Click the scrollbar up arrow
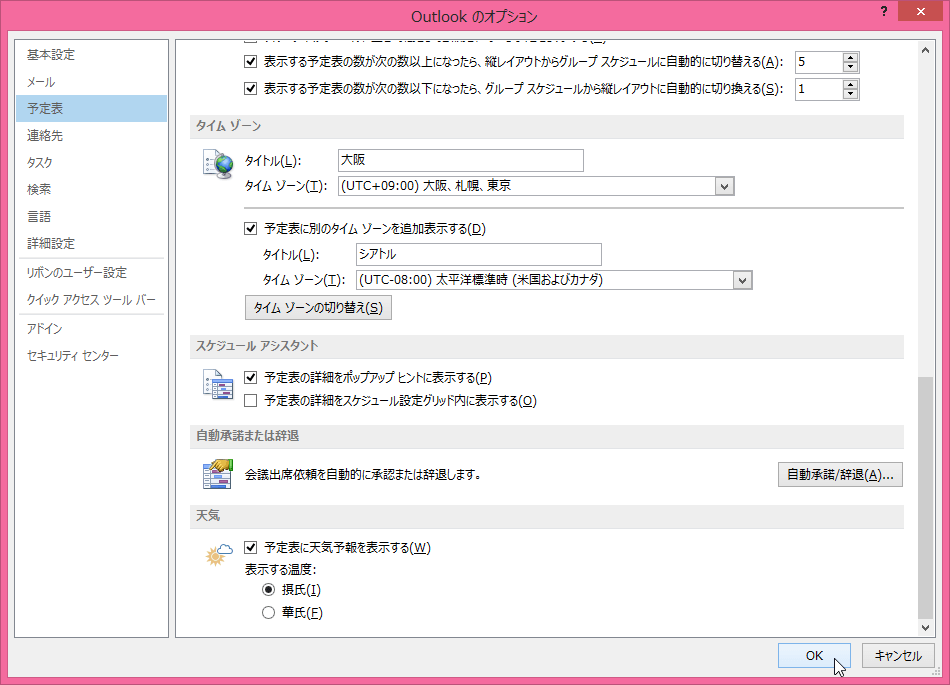Viewport: 950px width, 685px height. (x=925, y=50)
